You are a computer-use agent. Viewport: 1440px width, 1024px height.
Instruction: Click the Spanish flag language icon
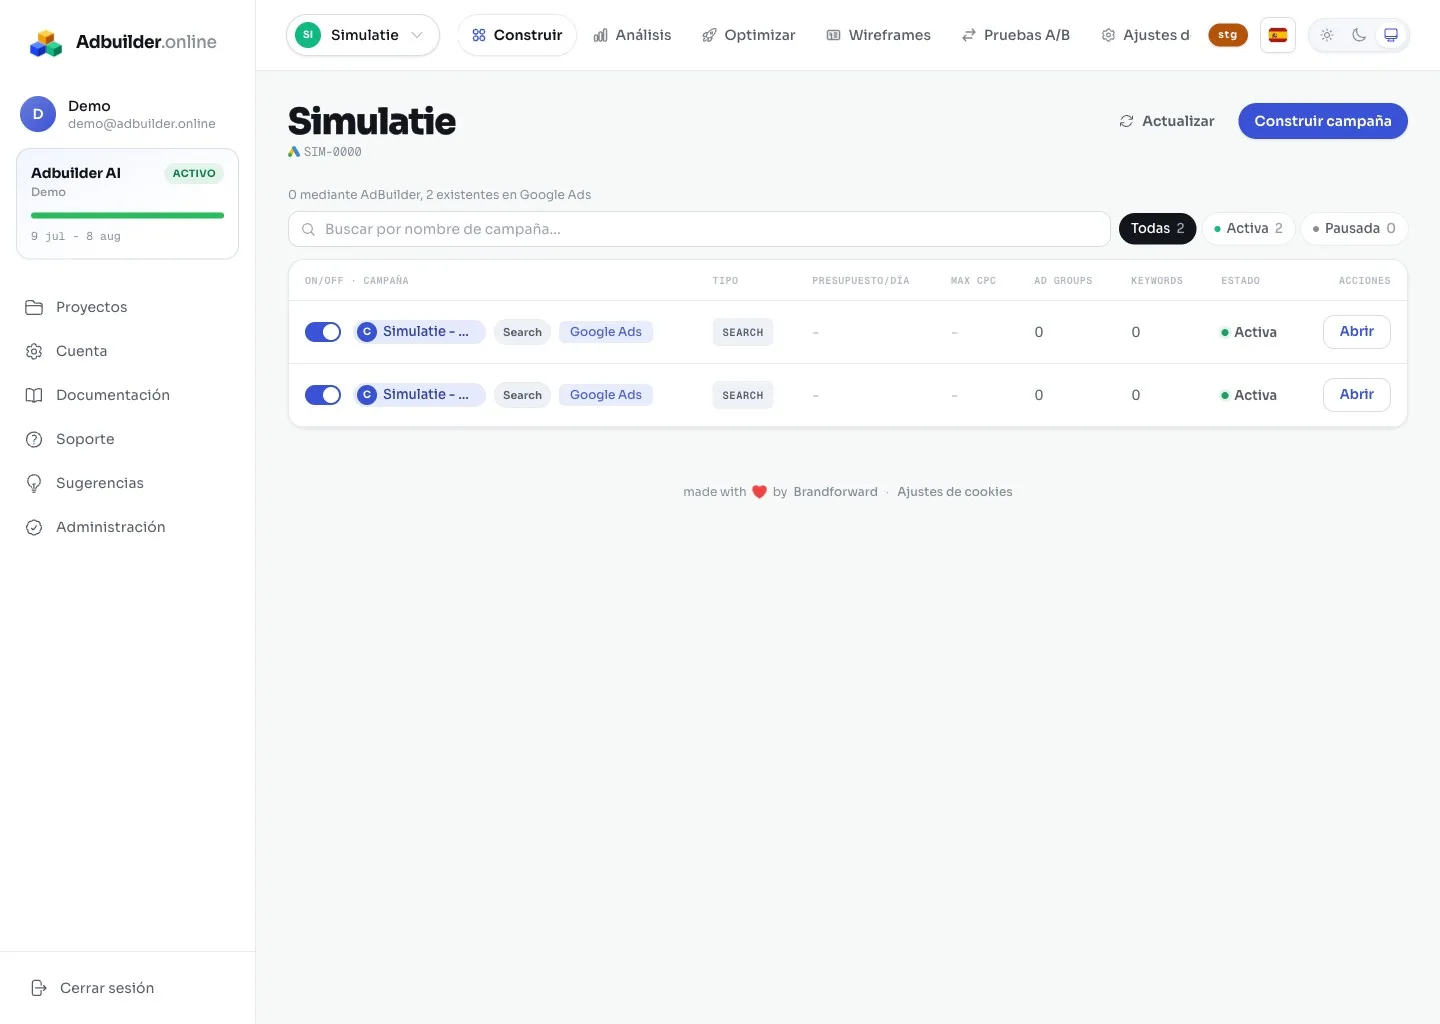point(1278,35)
